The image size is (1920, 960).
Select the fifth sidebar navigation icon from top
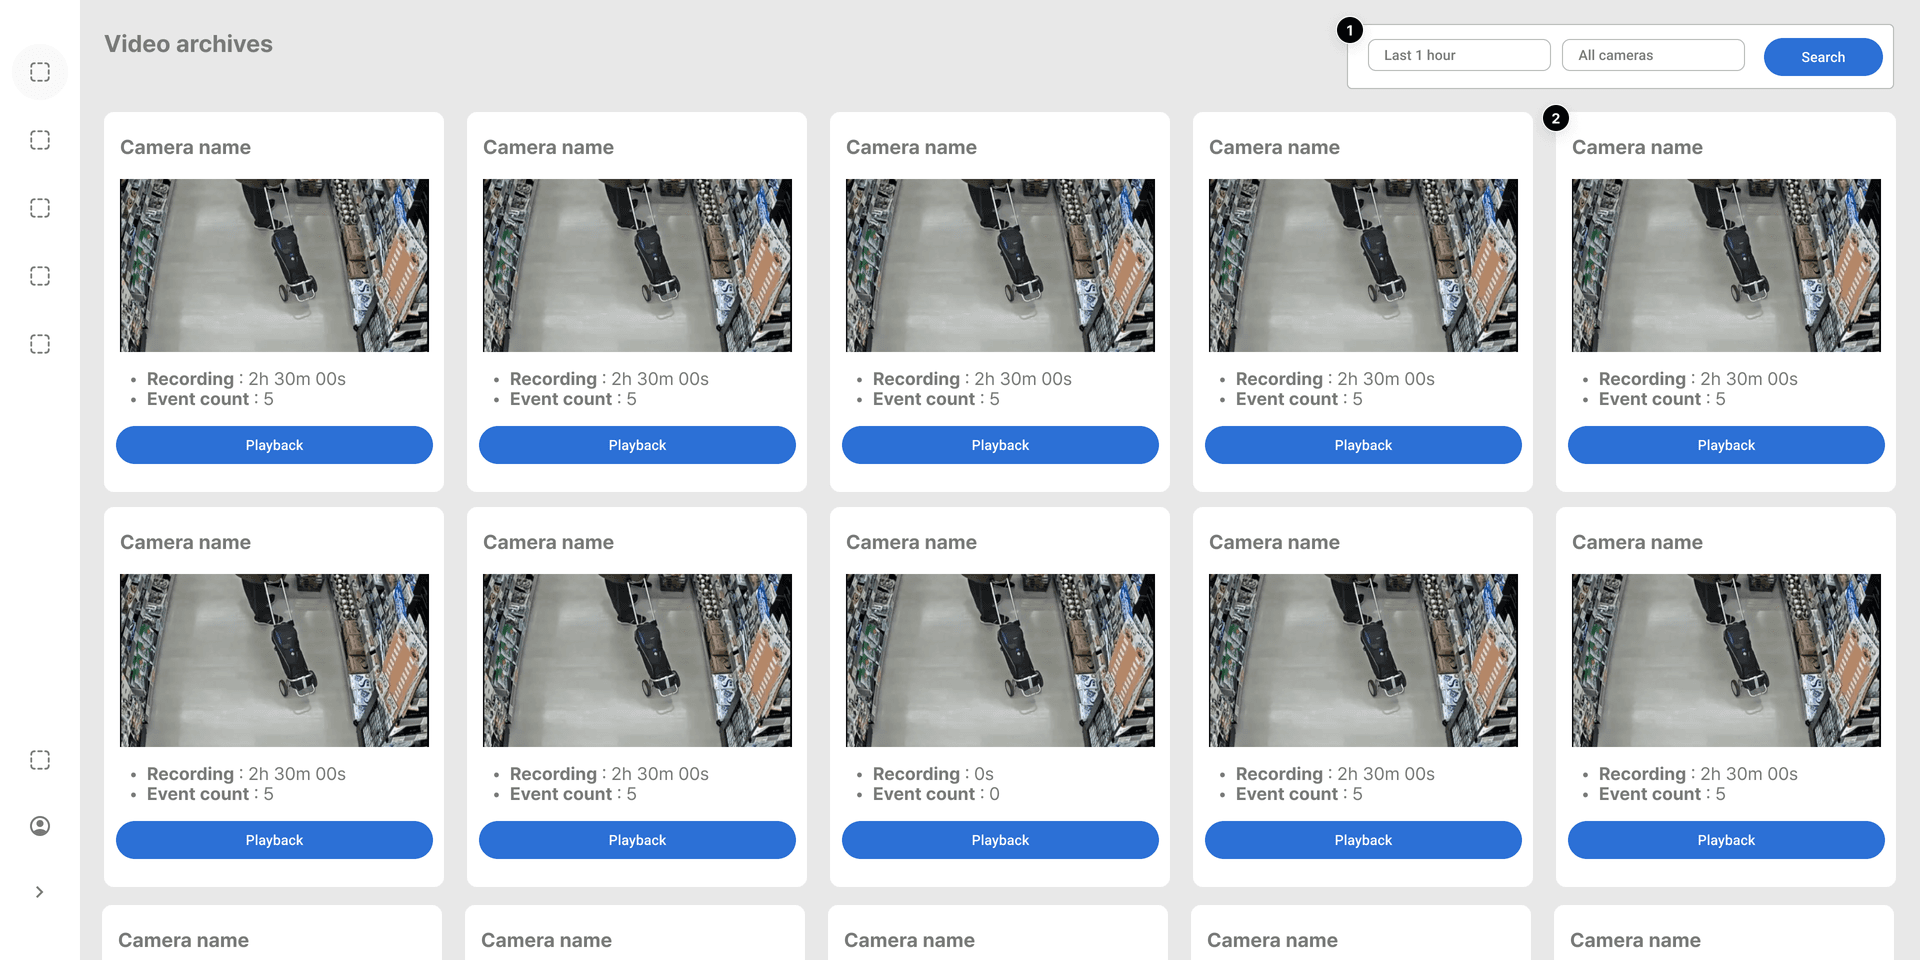pos(40,344)
